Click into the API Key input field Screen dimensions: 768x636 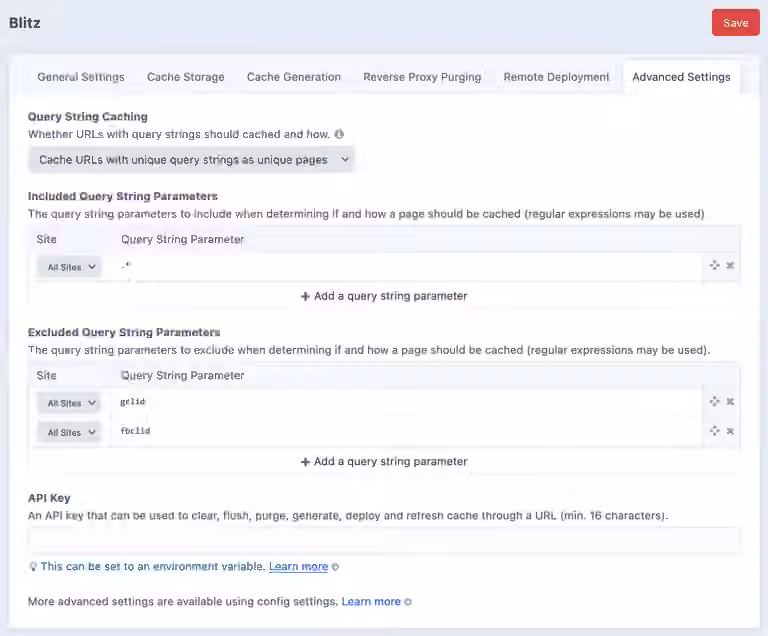(x=384, y=540)
